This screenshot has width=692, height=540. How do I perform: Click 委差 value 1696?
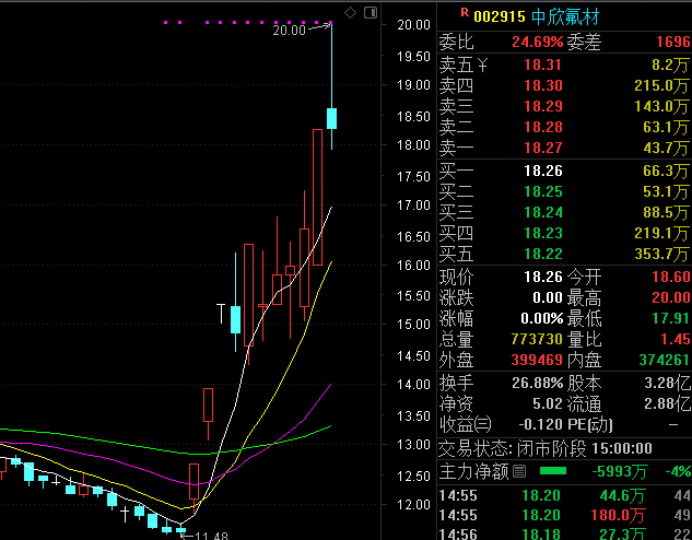(673, 42)
